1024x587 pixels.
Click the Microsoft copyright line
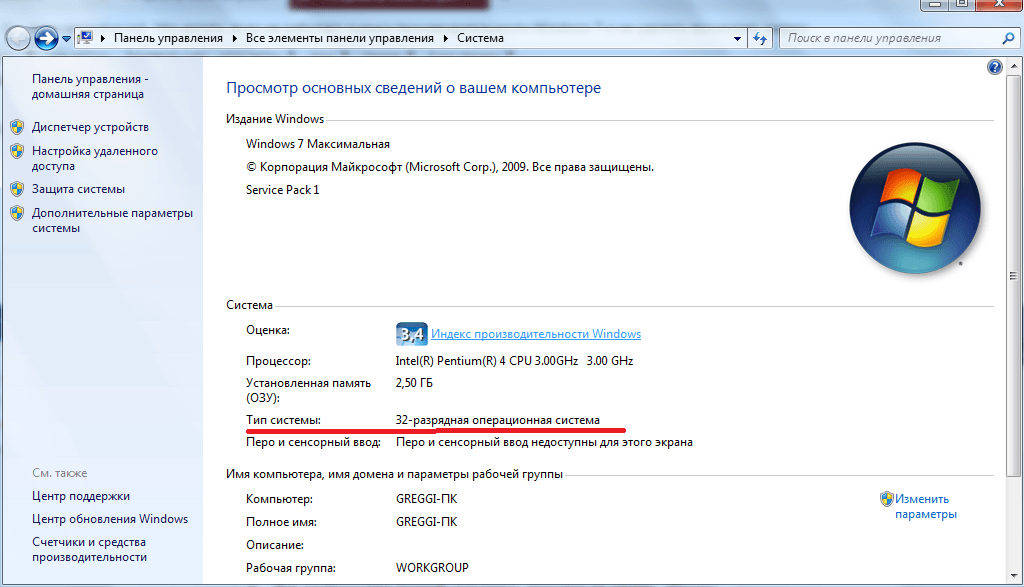click(449, 167)
